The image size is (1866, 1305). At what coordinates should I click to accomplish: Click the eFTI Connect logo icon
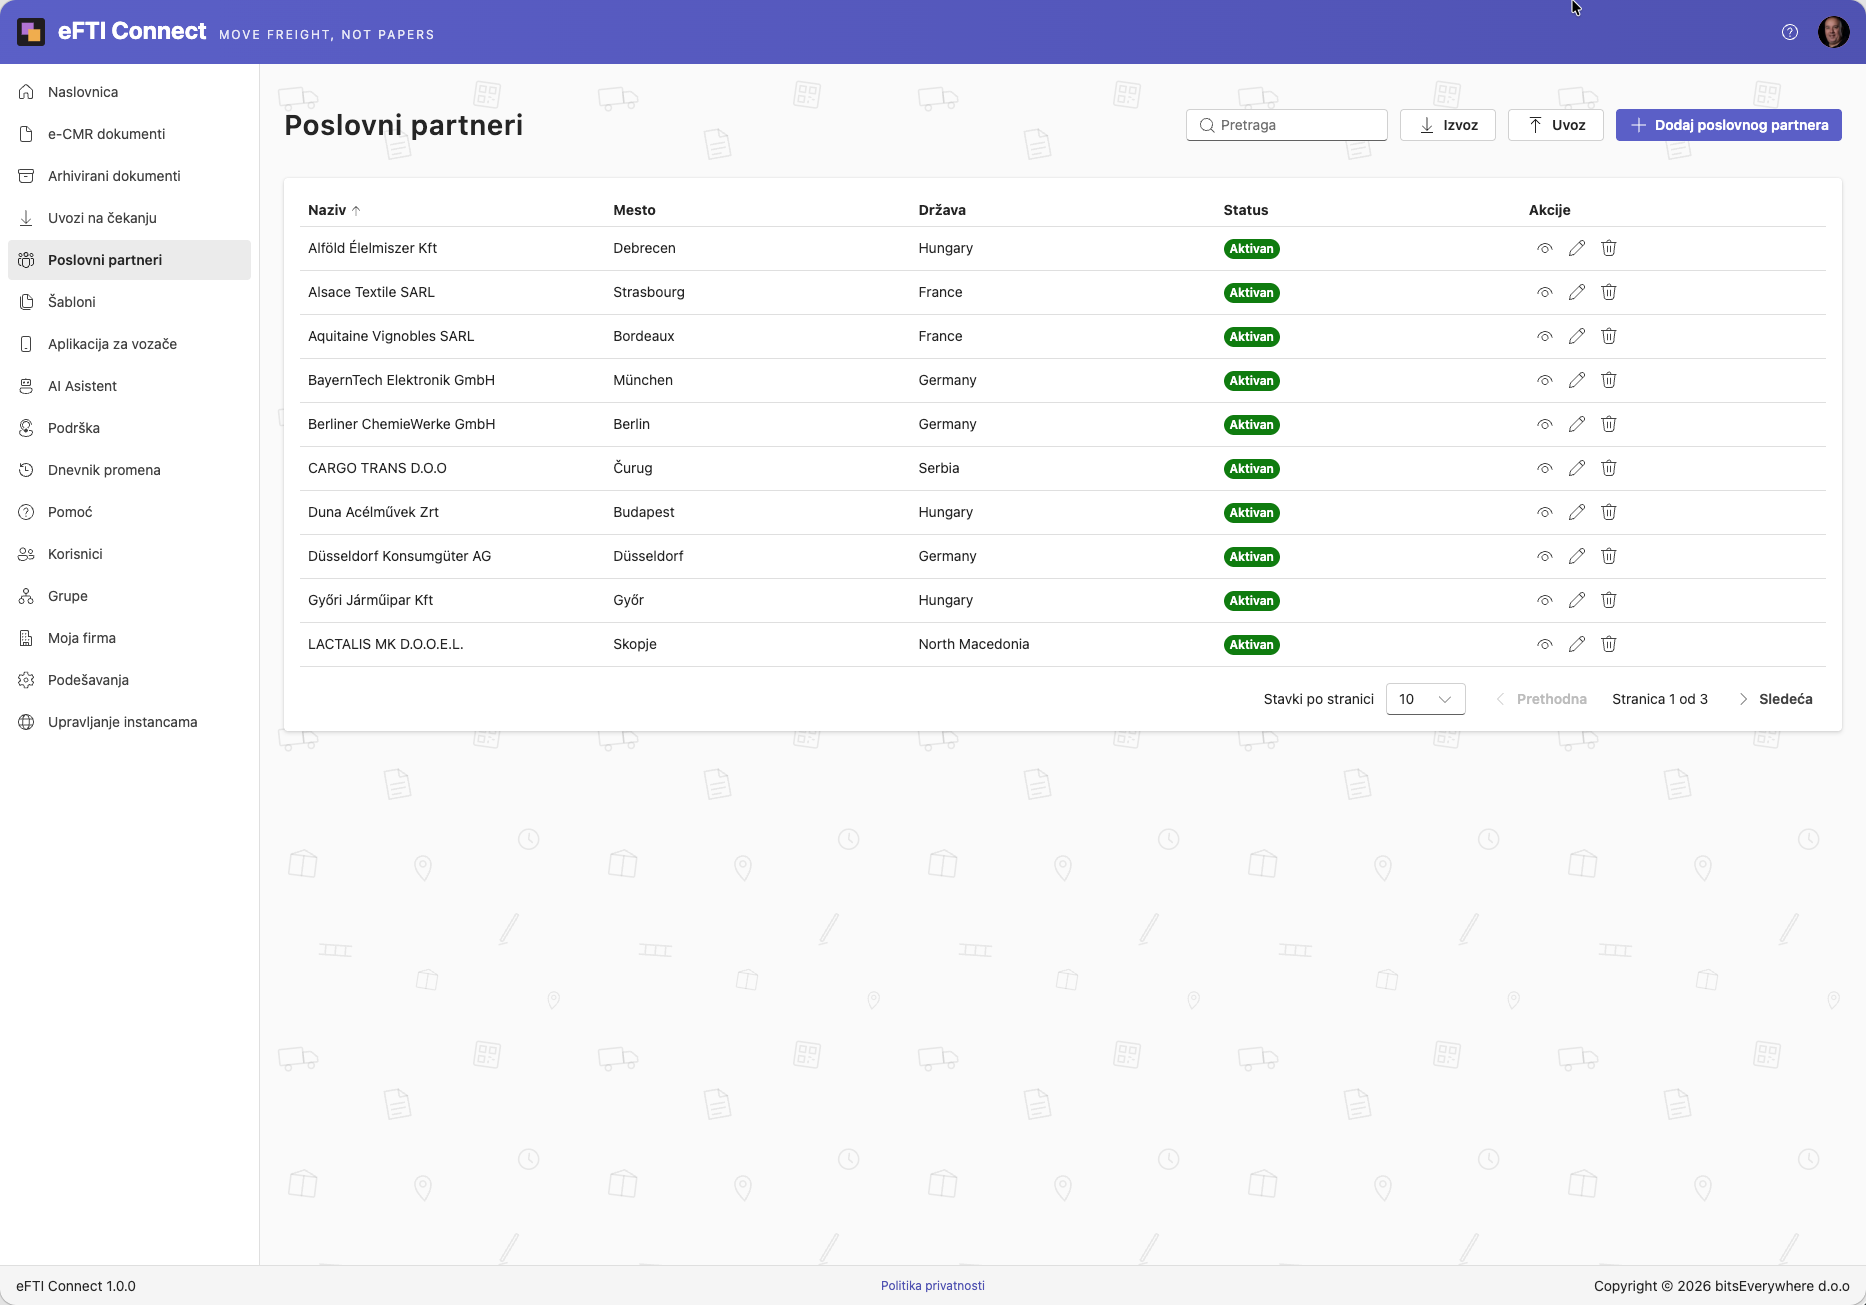point(31,32)
